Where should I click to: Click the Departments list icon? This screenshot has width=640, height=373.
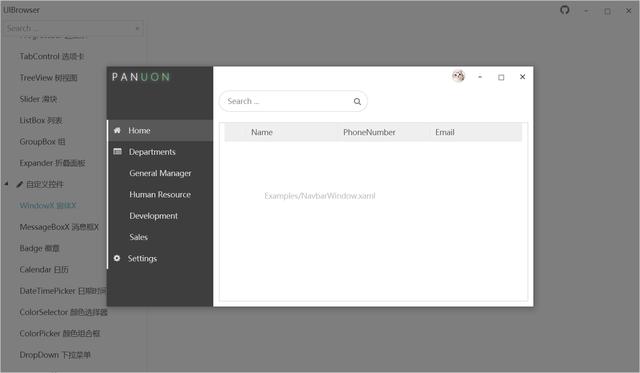[x=118, y=151]
